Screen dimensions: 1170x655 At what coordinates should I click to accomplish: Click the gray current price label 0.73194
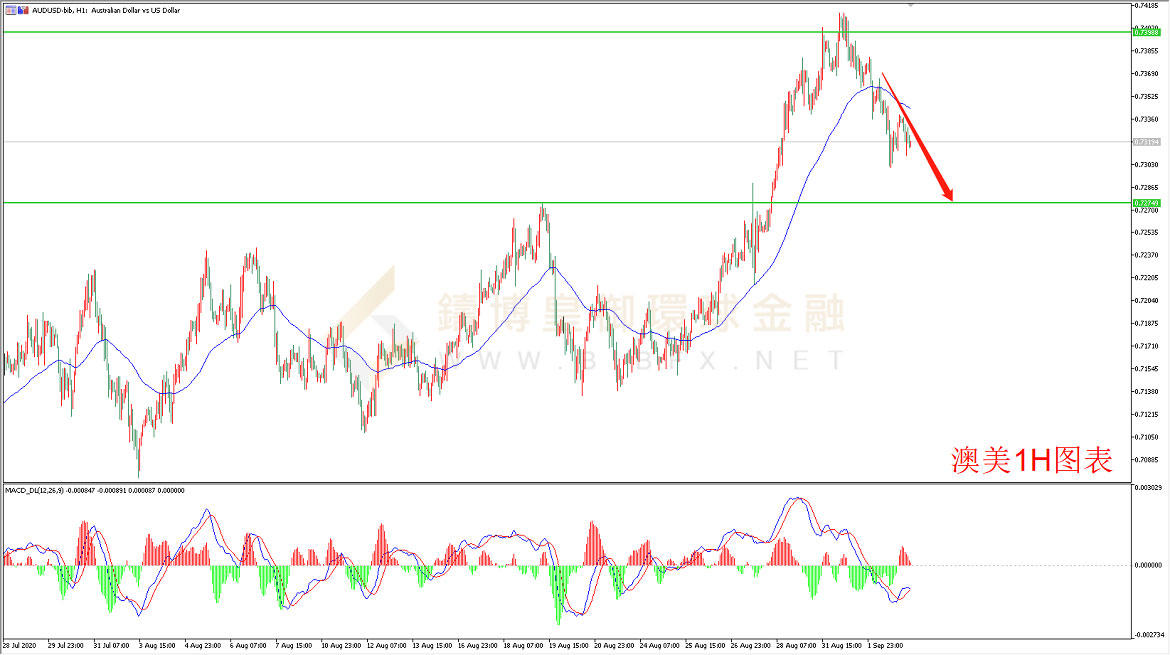click(1147, 142)
